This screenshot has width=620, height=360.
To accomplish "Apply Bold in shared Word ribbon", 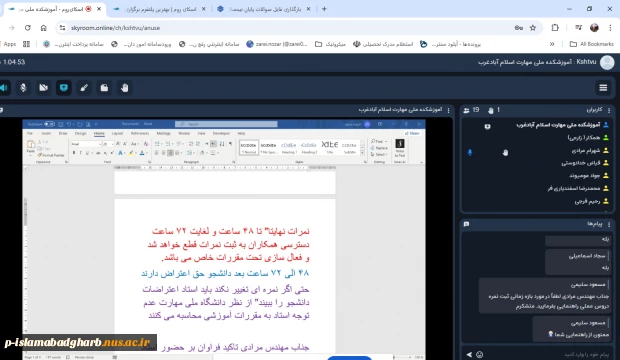I will point(74,153).
